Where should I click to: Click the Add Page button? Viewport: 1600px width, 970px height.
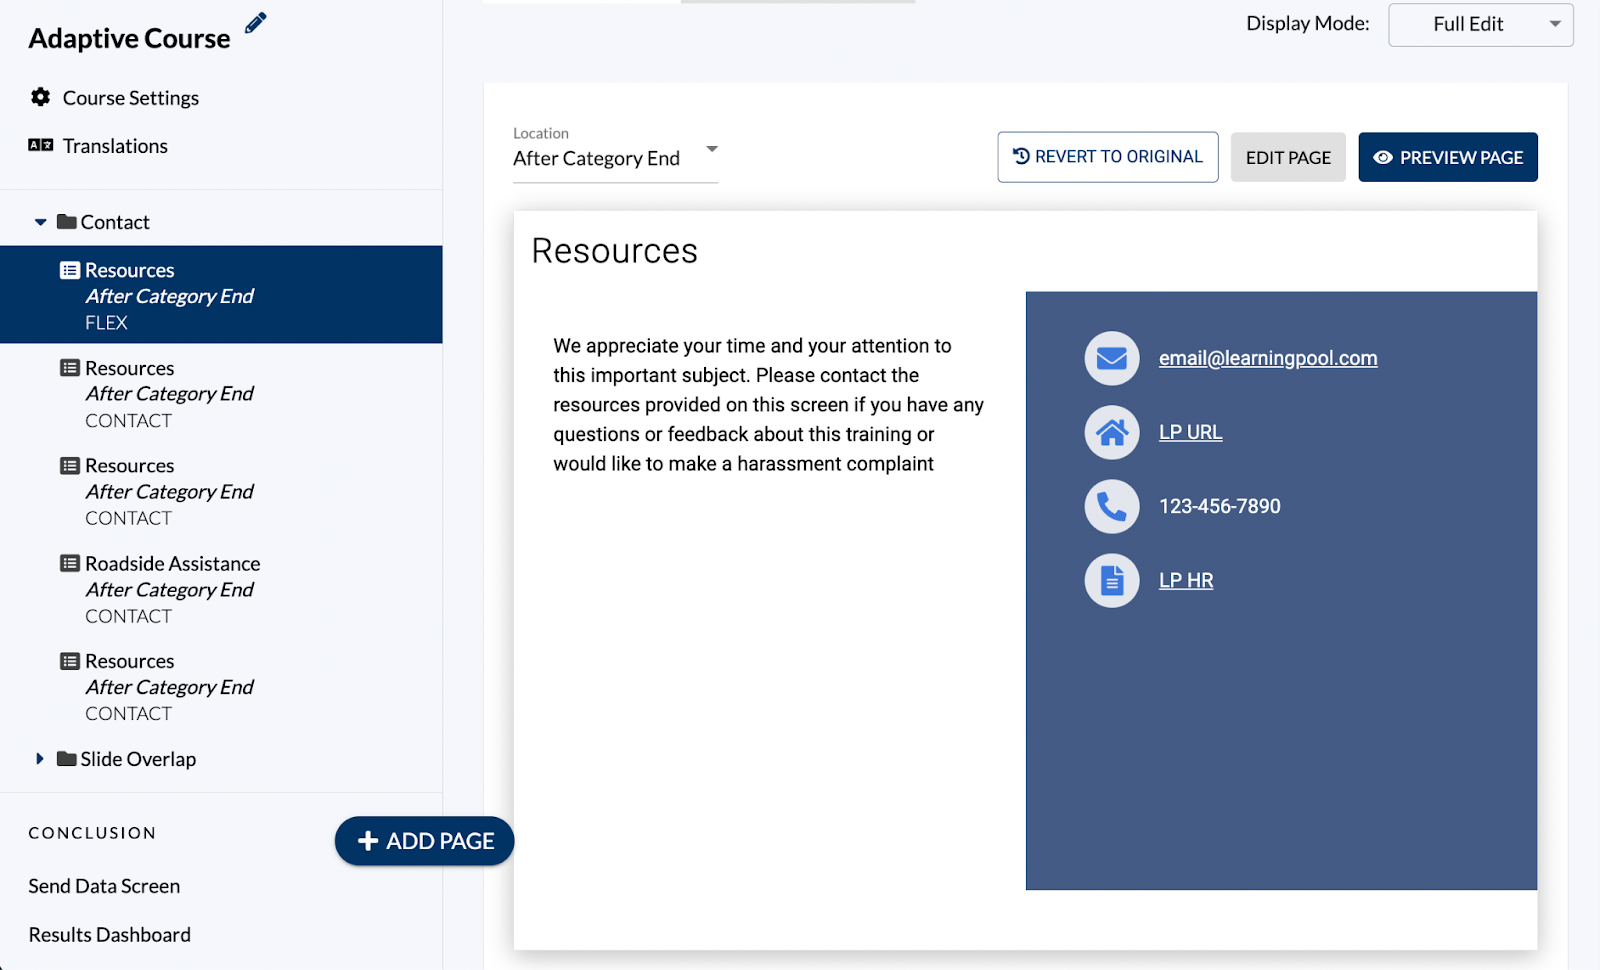(425, 841)
